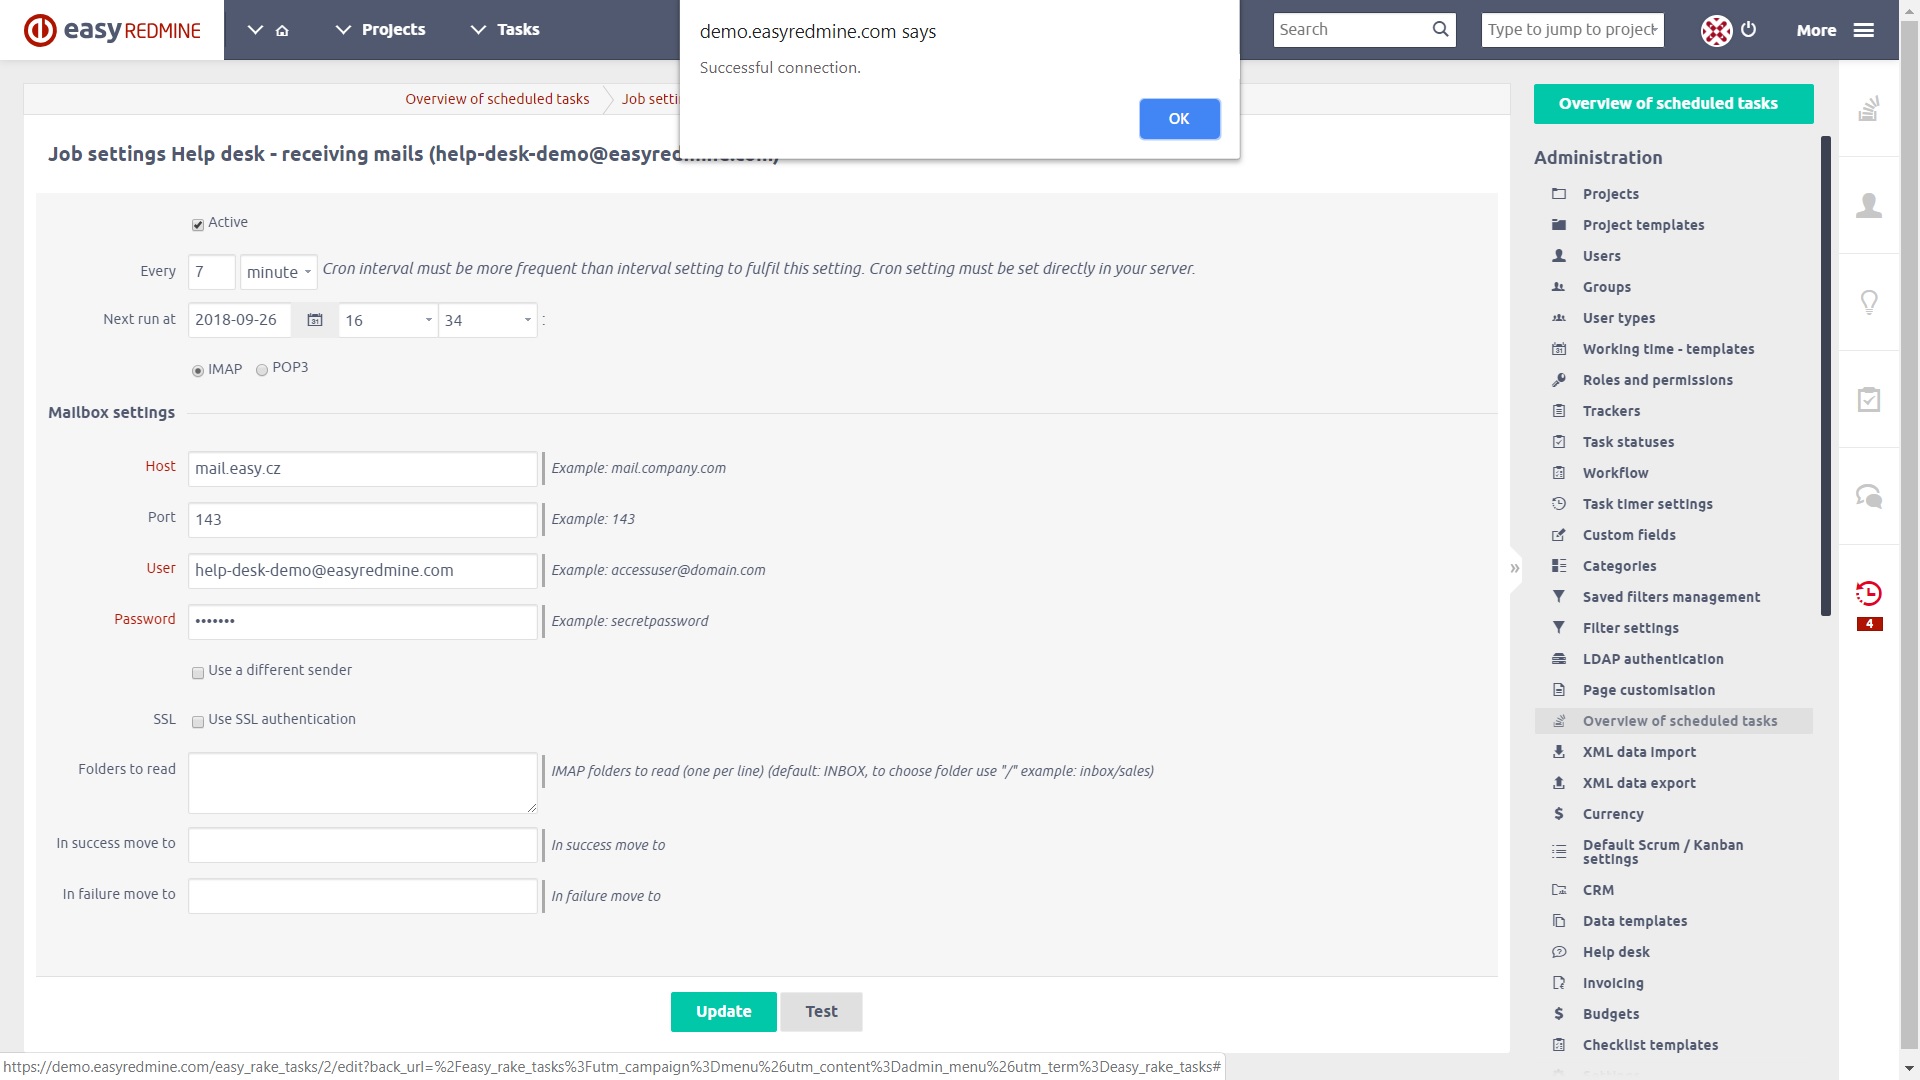This screenshot has height=1080, width=1920.
Task: Click the checklist icon in right strip
Action: tap(1869, 399)
